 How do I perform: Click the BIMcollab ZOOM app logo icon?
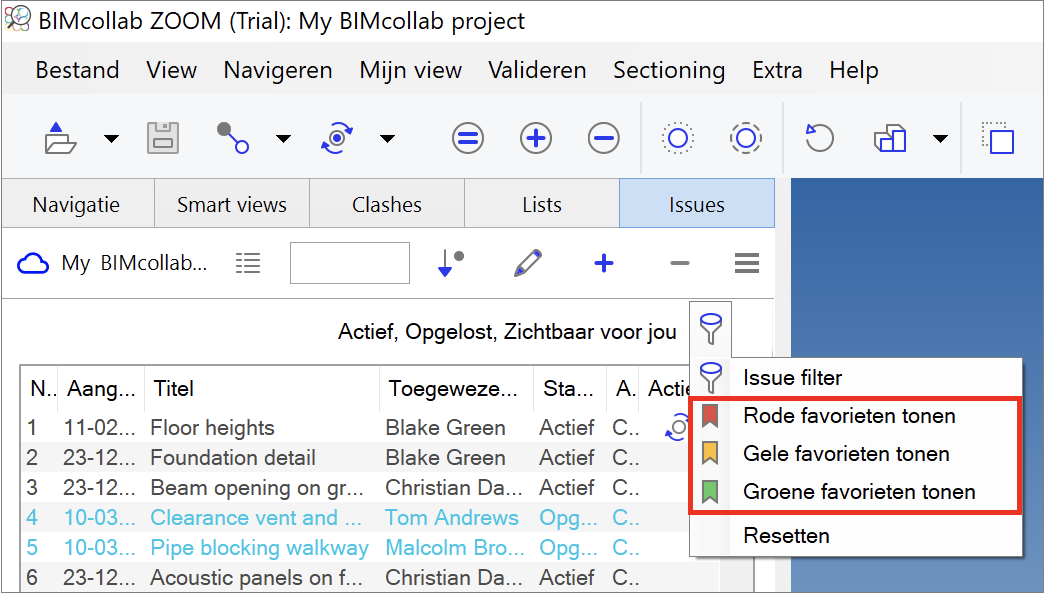18,19
